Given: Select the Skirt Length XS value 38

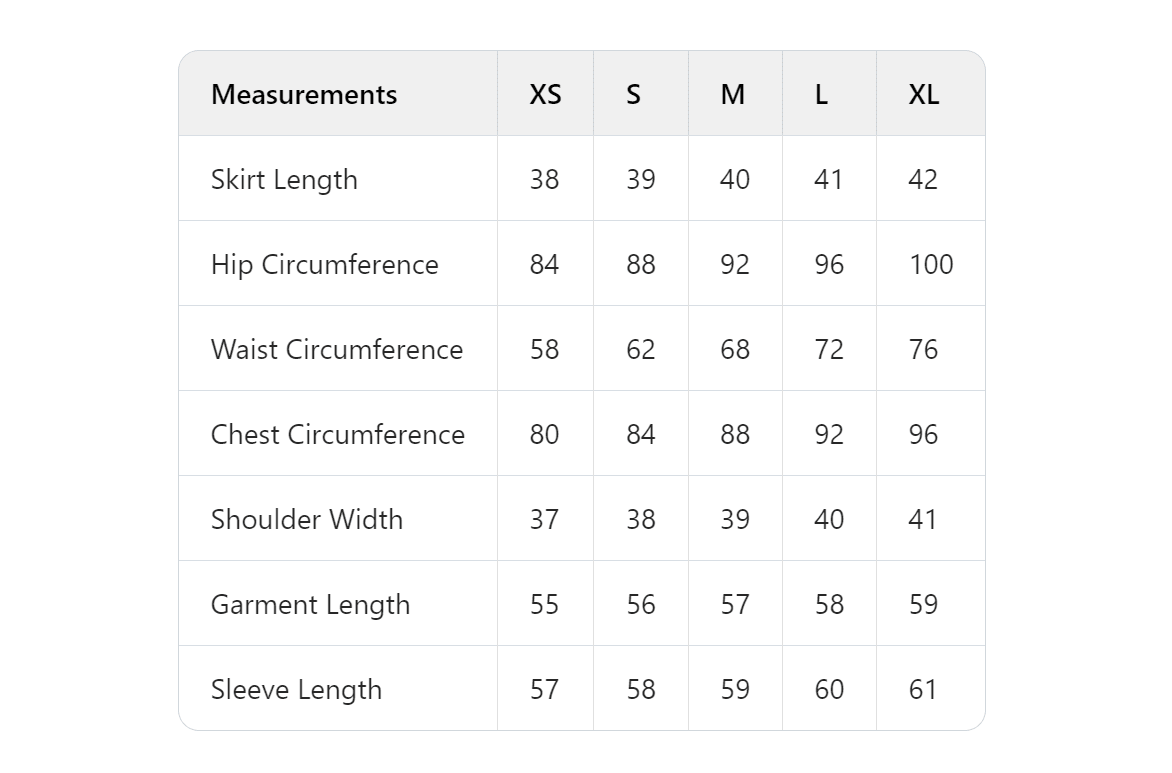Looking at the screenshot, I should click(x=544, y=179).
